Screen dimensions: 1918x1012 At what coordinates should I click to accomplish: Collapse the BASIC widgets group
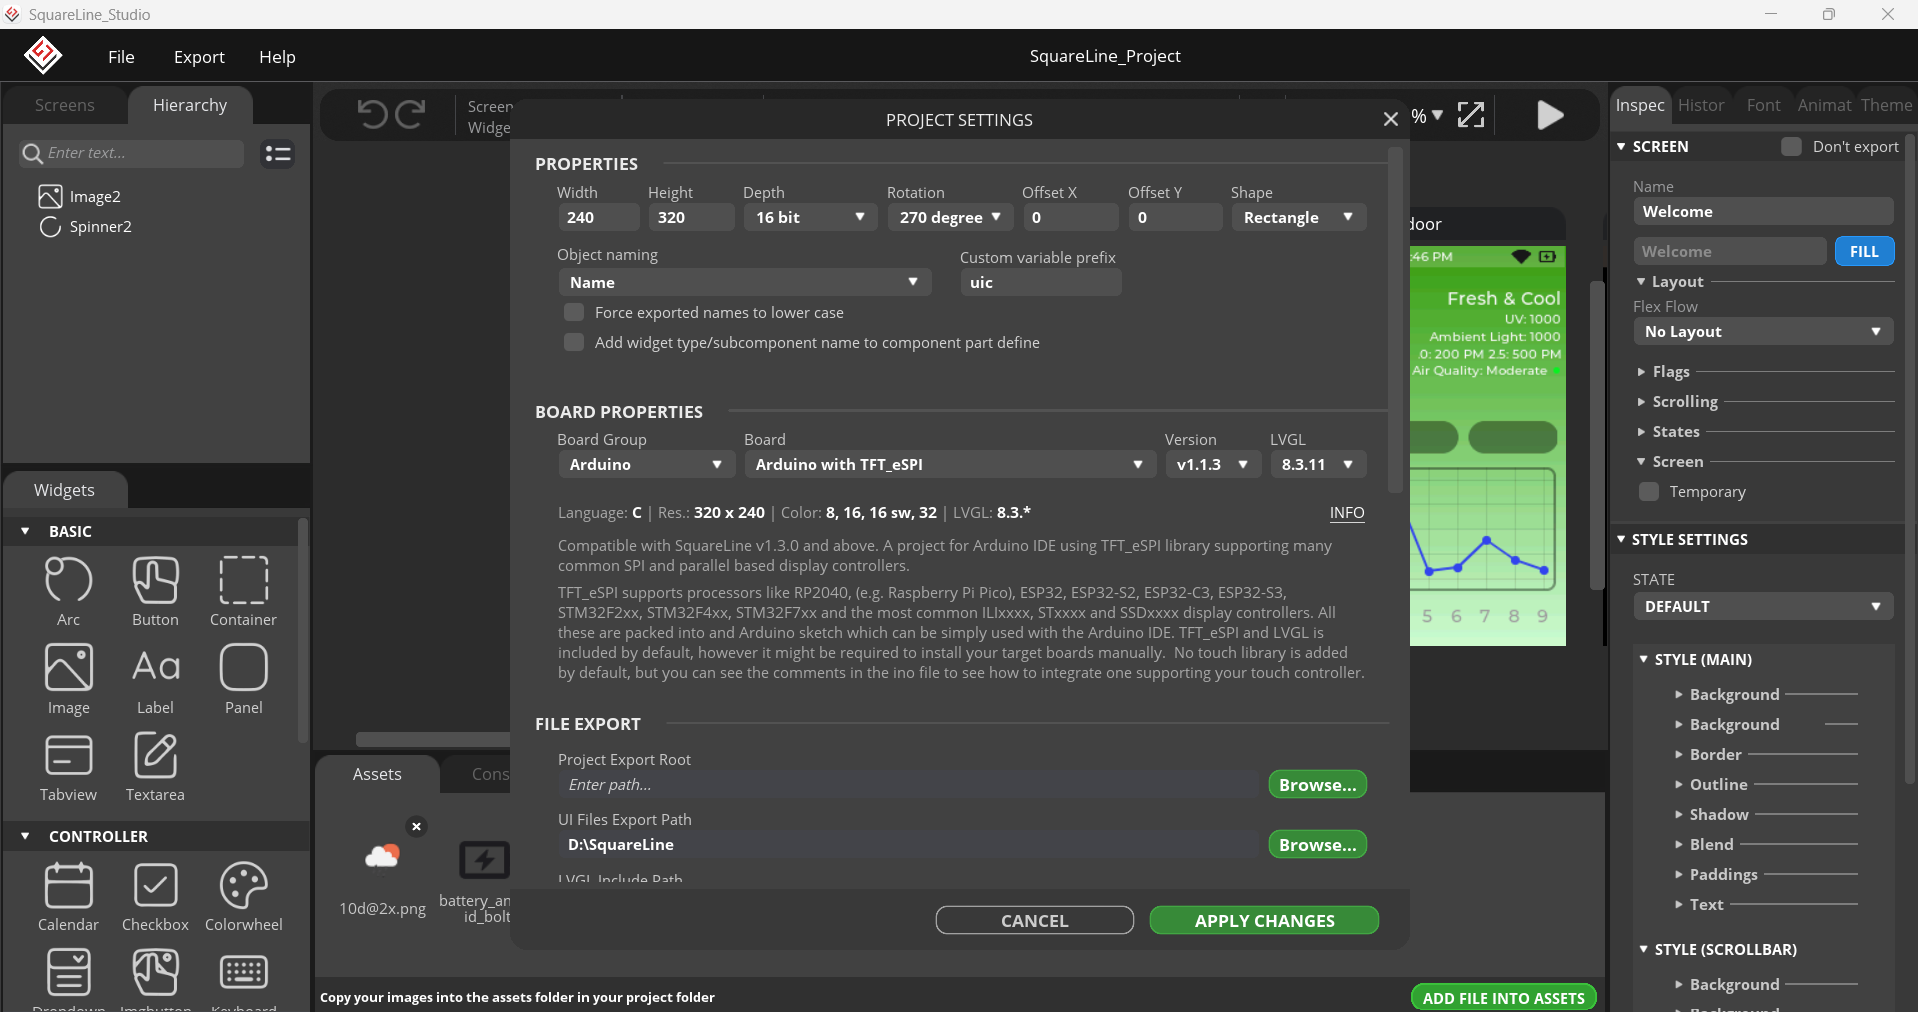[x=25, y=531]
